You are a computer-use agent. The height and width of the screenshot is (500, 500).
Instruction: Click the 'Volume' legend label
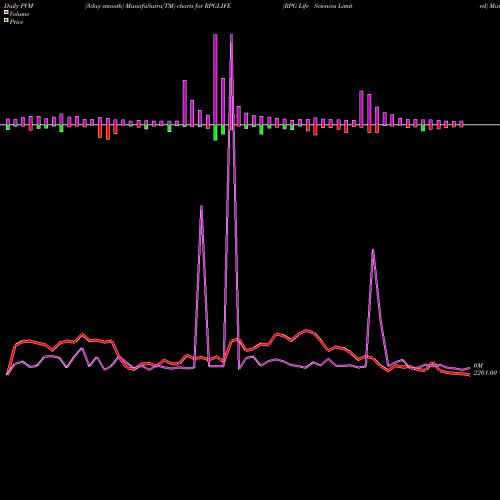[19, 14]
